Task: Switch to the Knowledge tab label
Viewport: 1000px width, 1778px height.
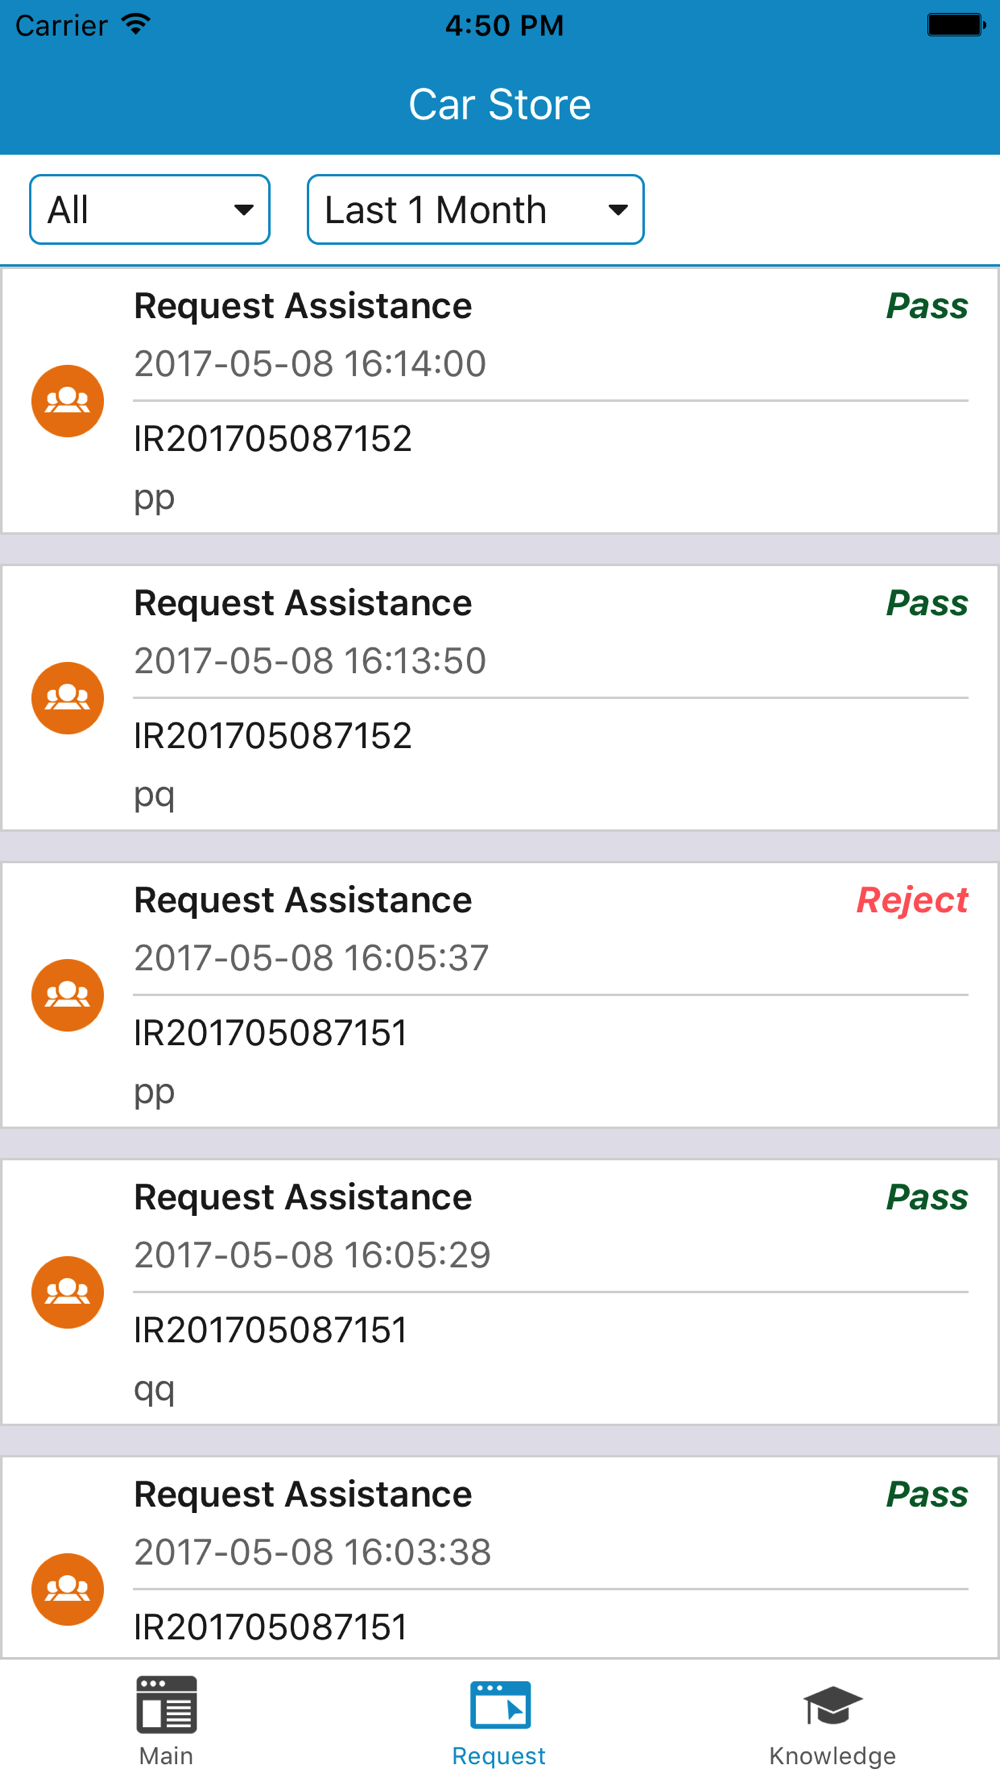Action: coord(832,1756)
